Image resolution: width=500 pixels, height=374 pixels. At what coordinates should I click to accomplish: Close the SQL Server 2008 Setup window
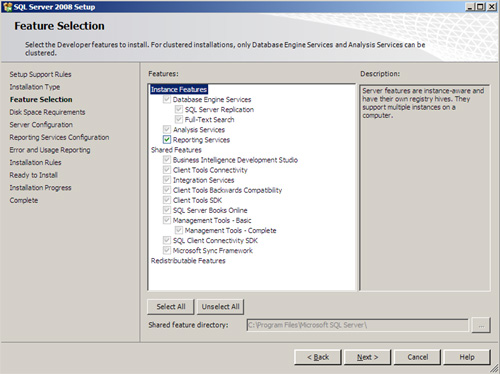point(492,7)
